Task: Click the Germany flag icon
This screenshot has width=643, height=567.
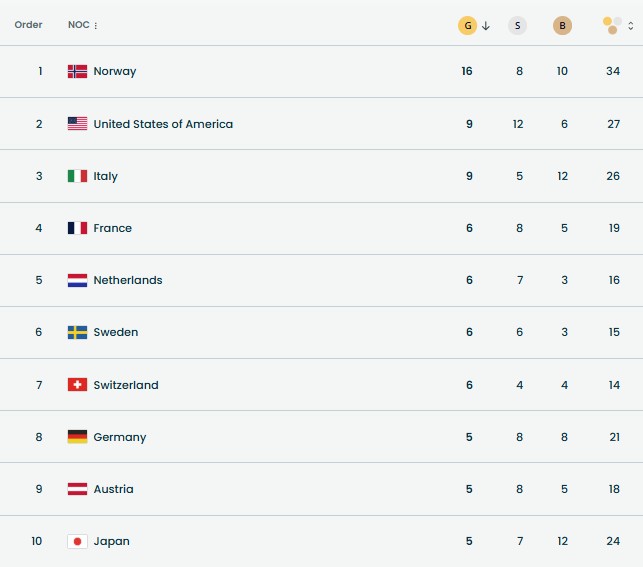Action: [77, 437]
